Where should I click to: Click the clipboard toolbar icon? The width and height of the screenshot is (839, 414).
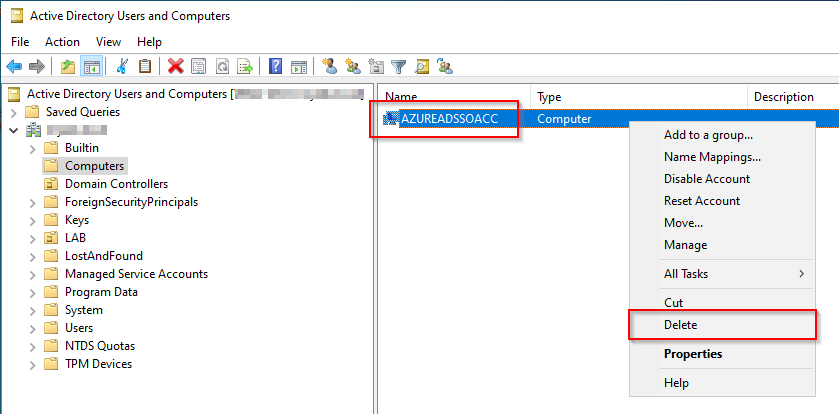pos(145,66)
